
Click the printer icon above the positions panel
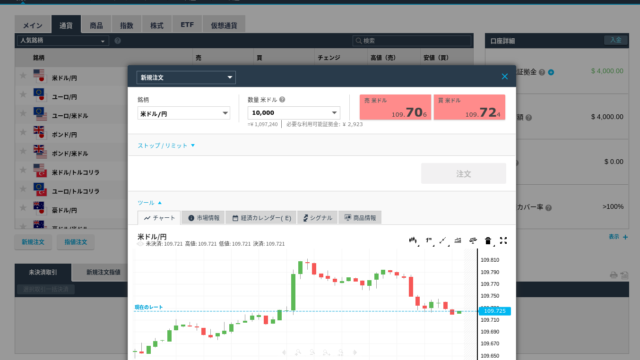(x=613, y=275)
